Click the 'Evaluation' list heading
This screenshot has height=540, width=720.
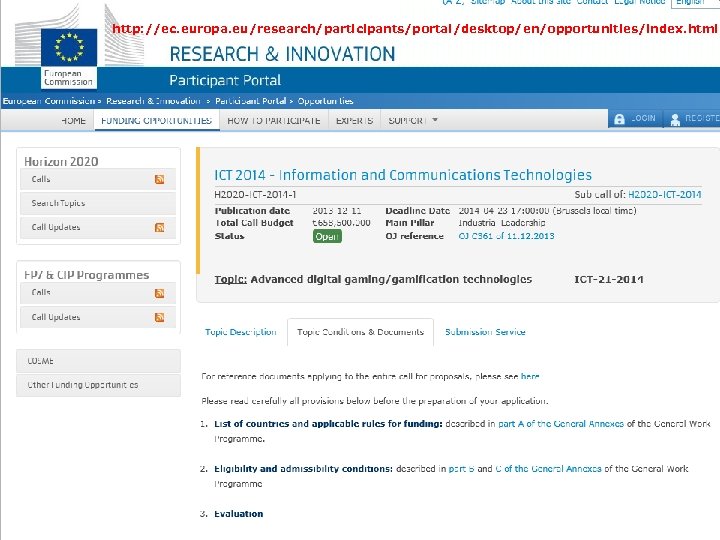[x=239, y=514]
